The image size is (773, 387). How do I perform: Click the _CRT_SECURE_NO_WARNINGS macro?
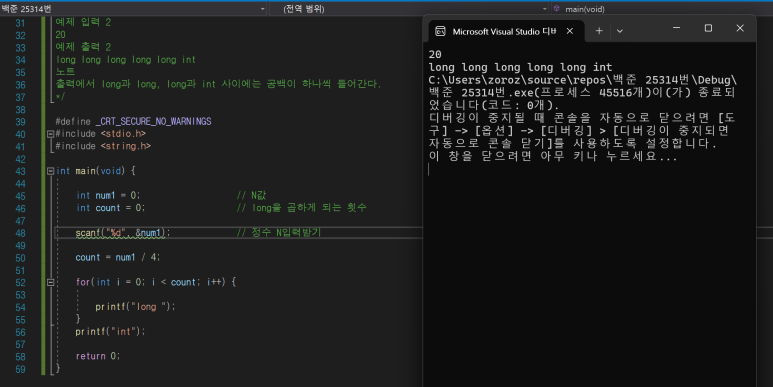pyautogui.click(x=154, y=121)
